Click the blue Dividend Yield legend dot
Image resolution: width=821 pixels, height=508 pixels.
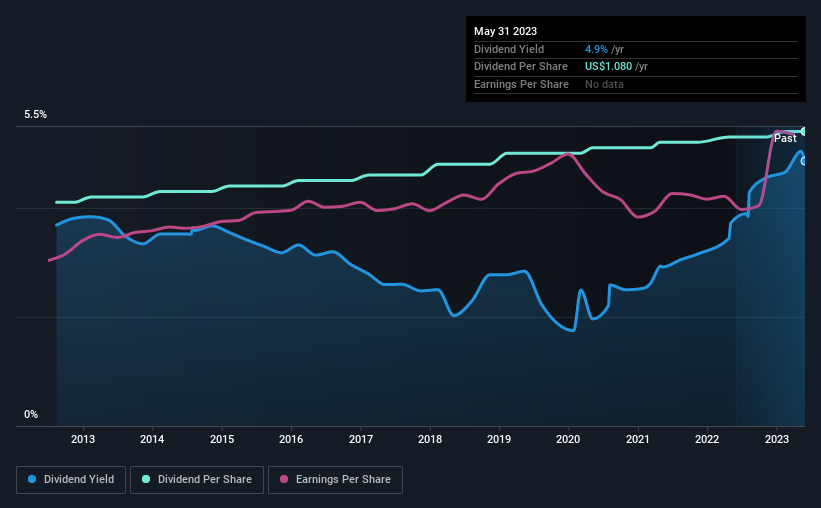32,480
